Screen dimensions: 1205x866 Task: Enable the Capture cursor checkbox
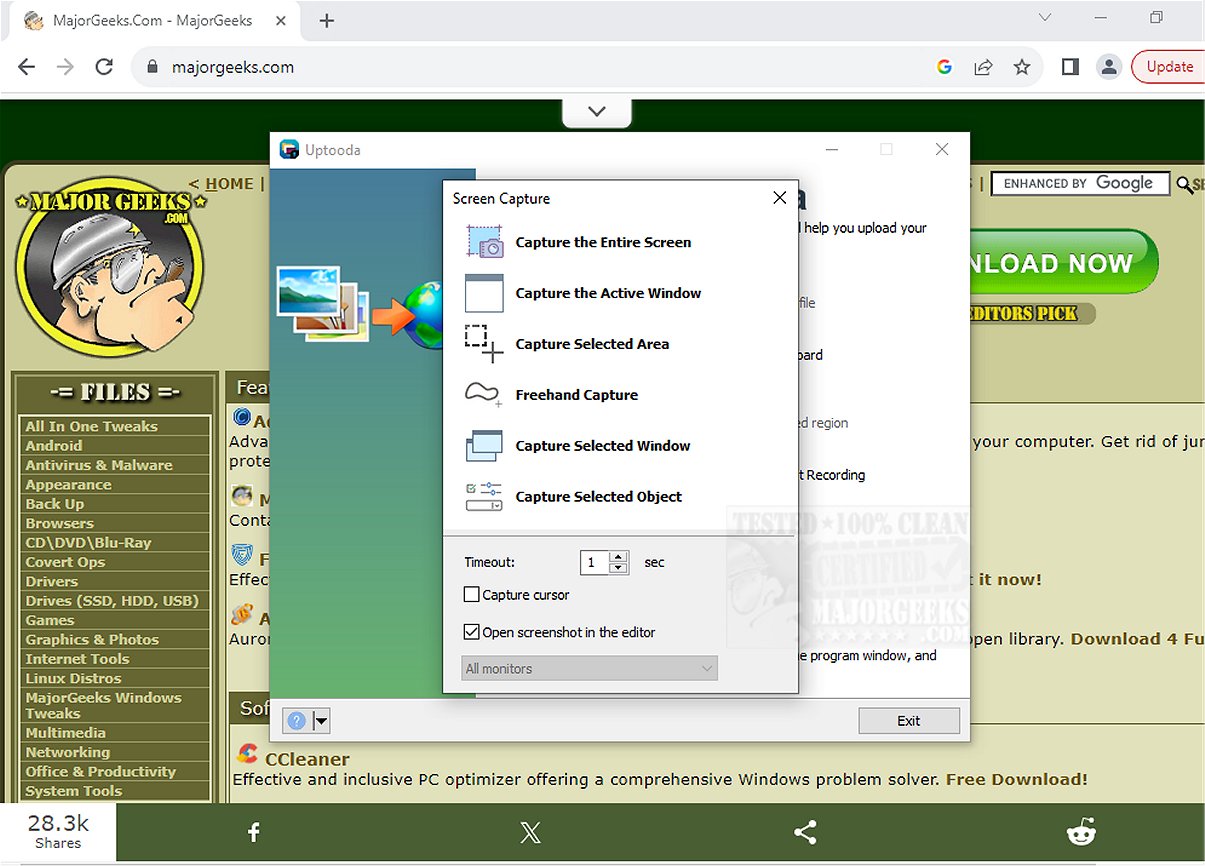tap(472, 595)
